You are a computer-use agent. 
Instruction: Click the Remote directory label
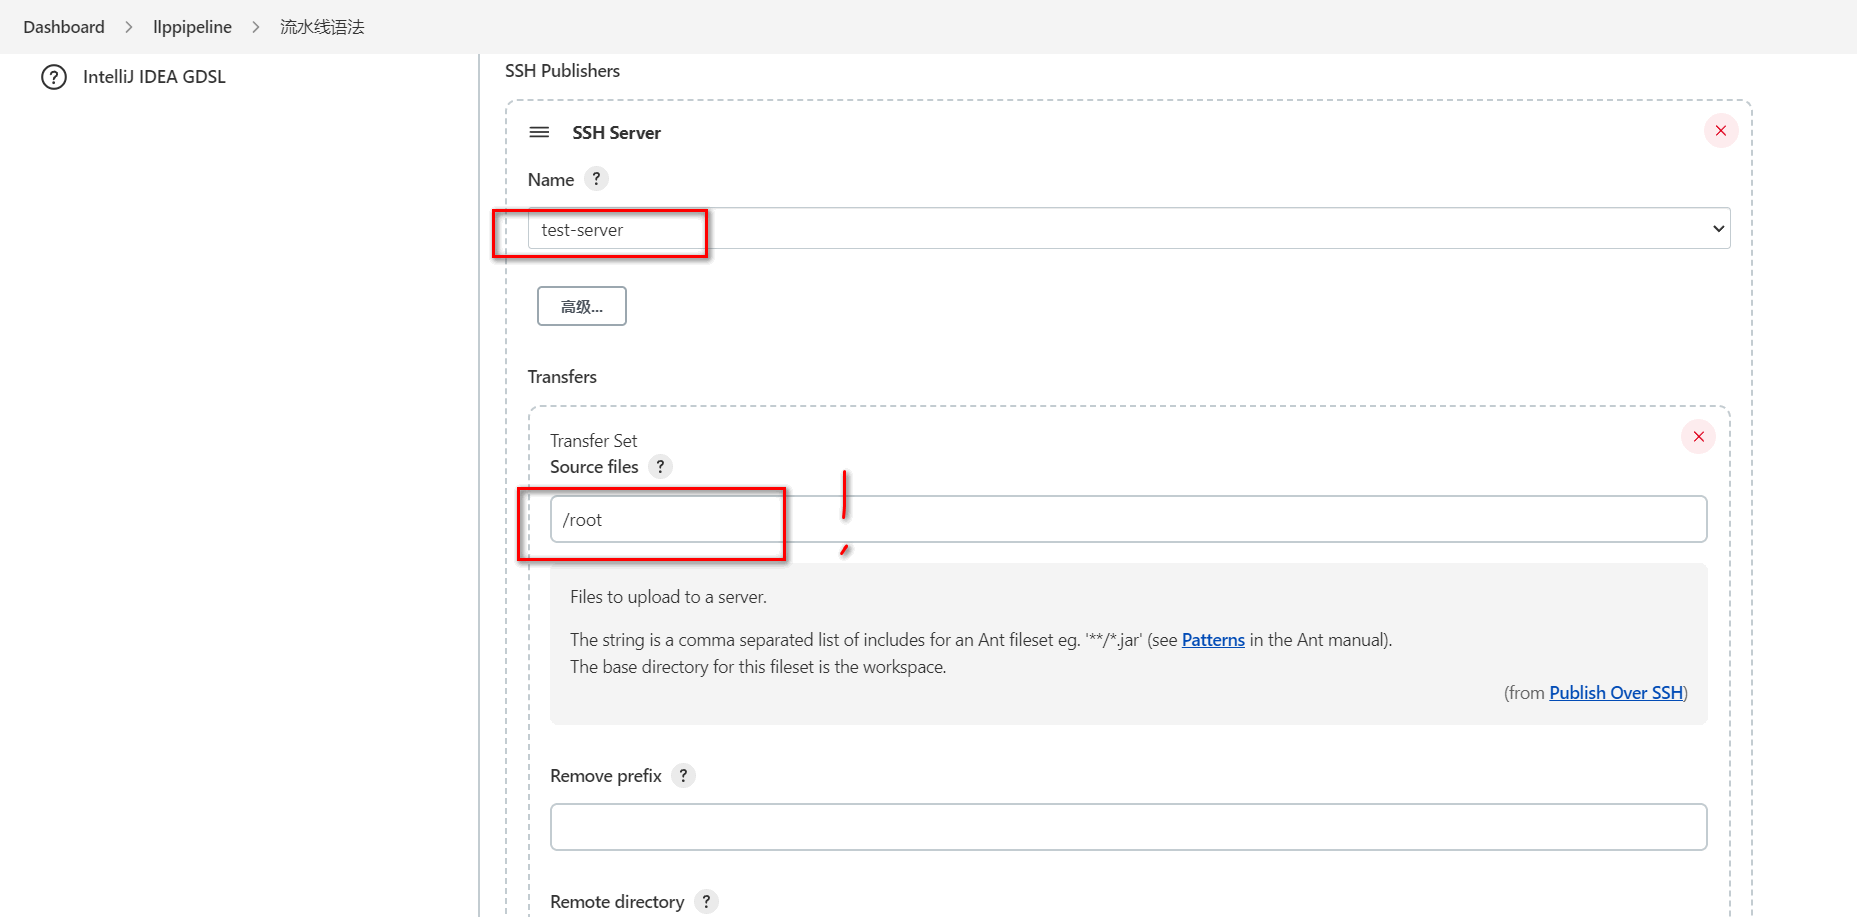point(617,902)
